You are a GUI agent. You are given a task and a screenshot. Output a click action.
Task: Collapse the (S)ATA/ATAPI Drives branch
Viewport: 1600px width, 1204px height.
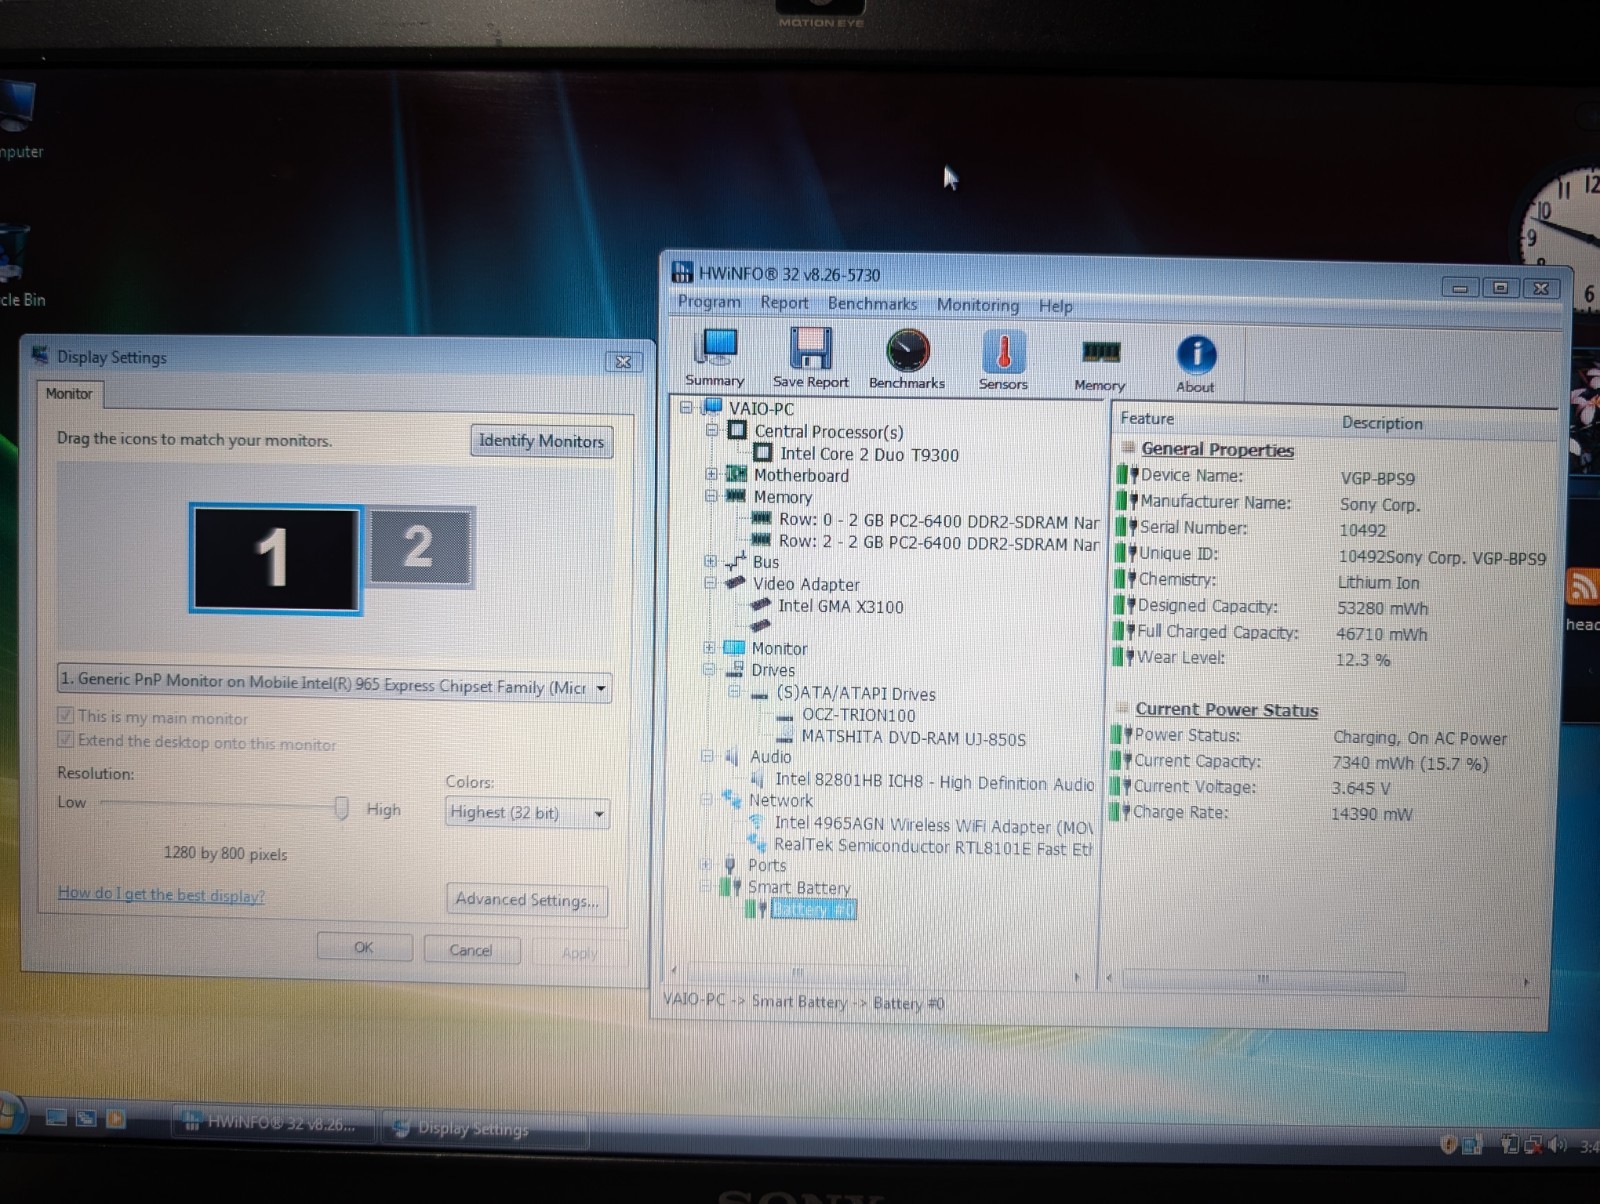[x=734, y=692]
